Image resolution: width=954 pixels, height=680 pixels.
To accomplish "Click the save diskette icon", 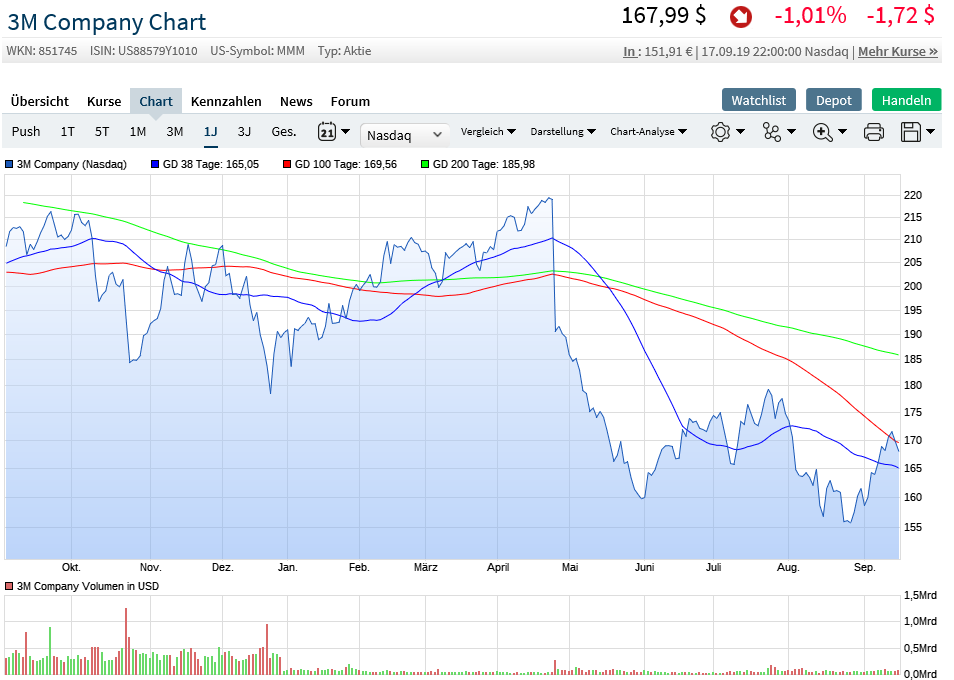I will pos(911,132).
